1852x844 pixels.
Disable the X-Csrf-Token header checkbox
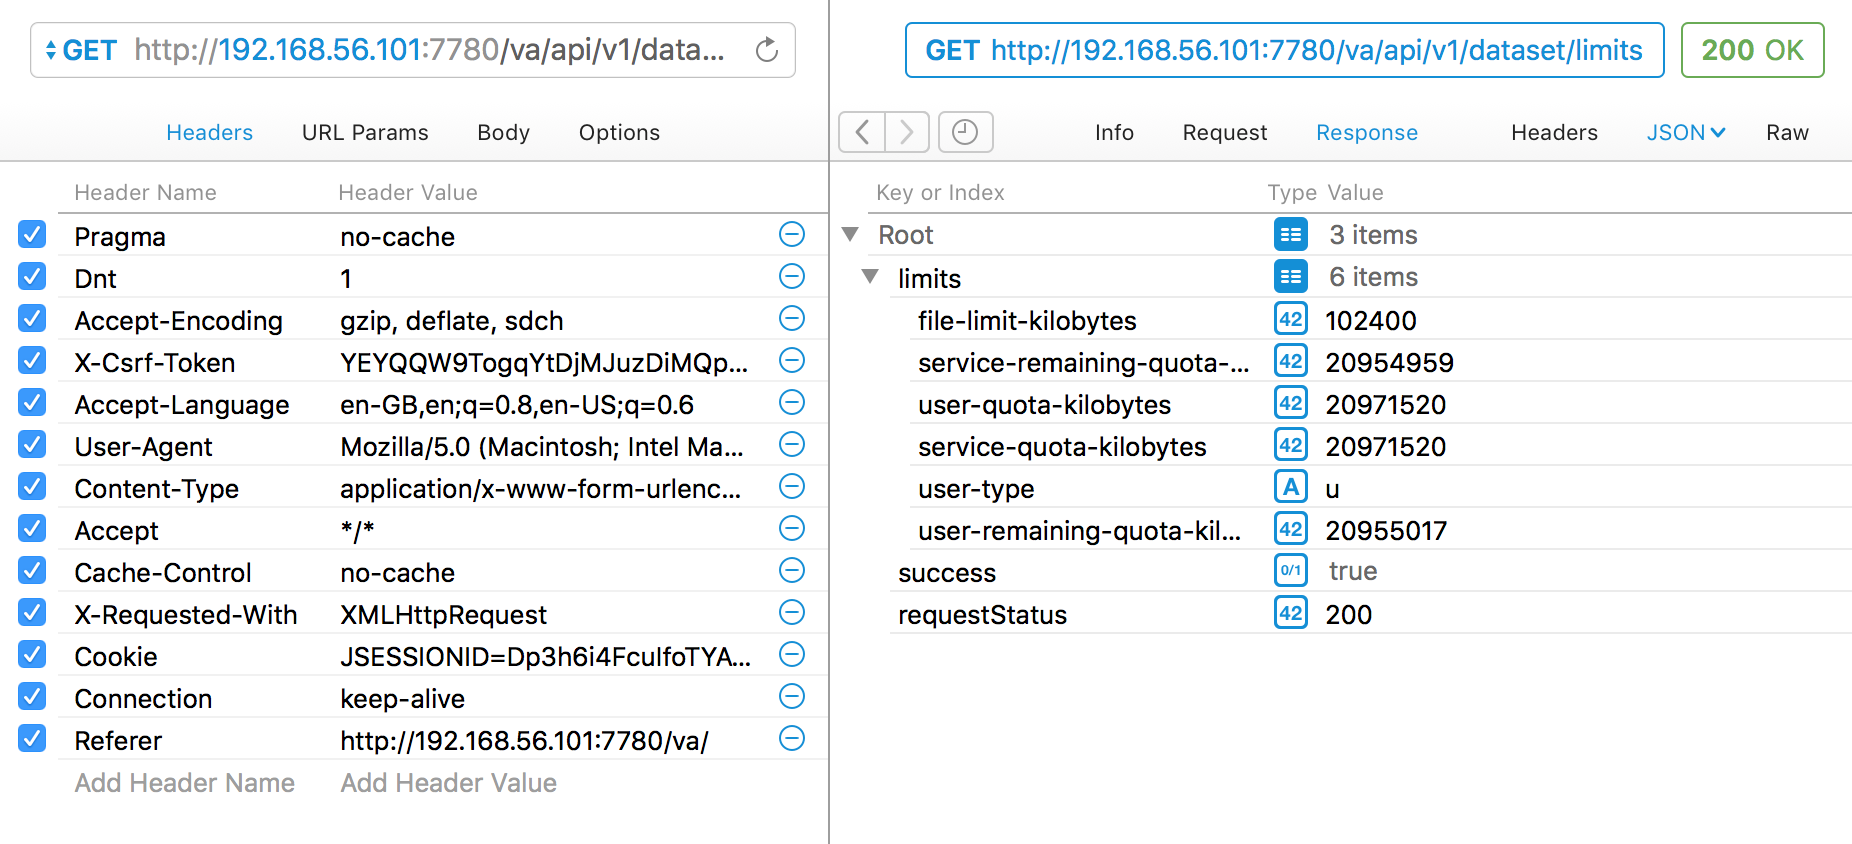[32, 361]
